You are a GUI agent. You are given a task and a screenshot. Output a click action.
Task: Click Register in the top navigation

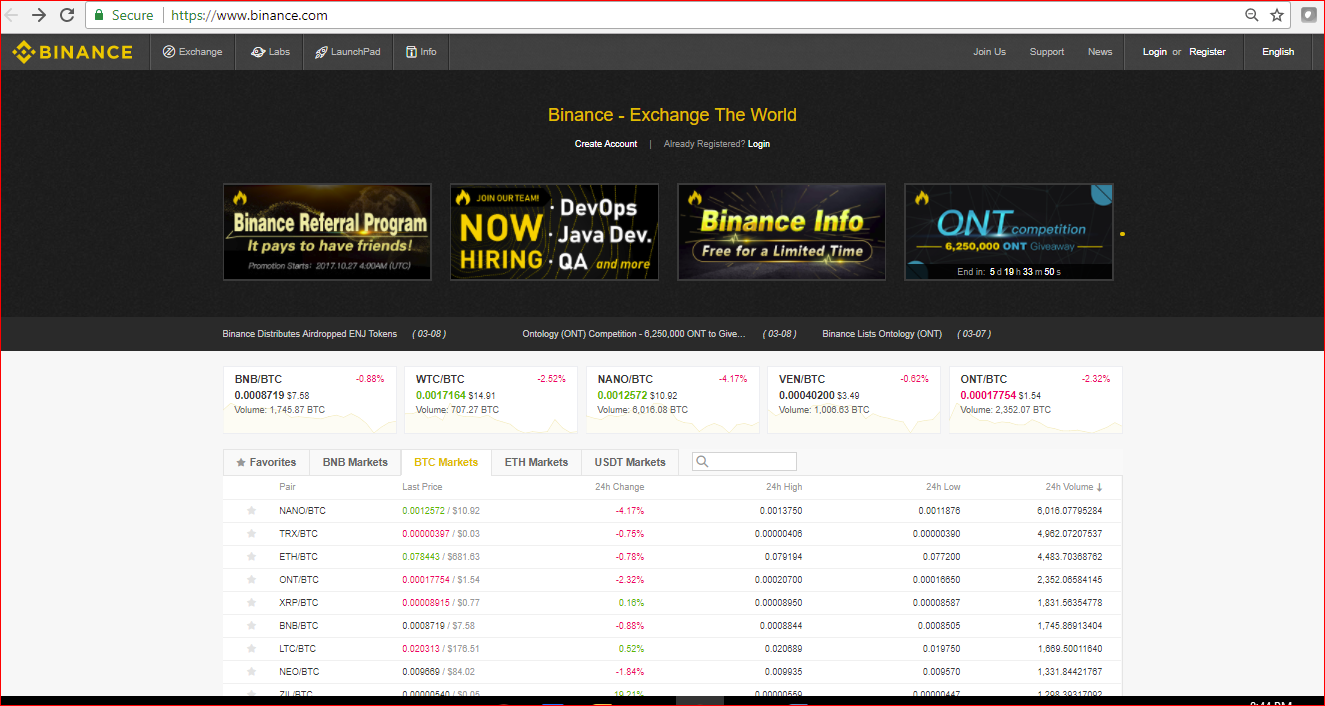(x=1207, y=52)
